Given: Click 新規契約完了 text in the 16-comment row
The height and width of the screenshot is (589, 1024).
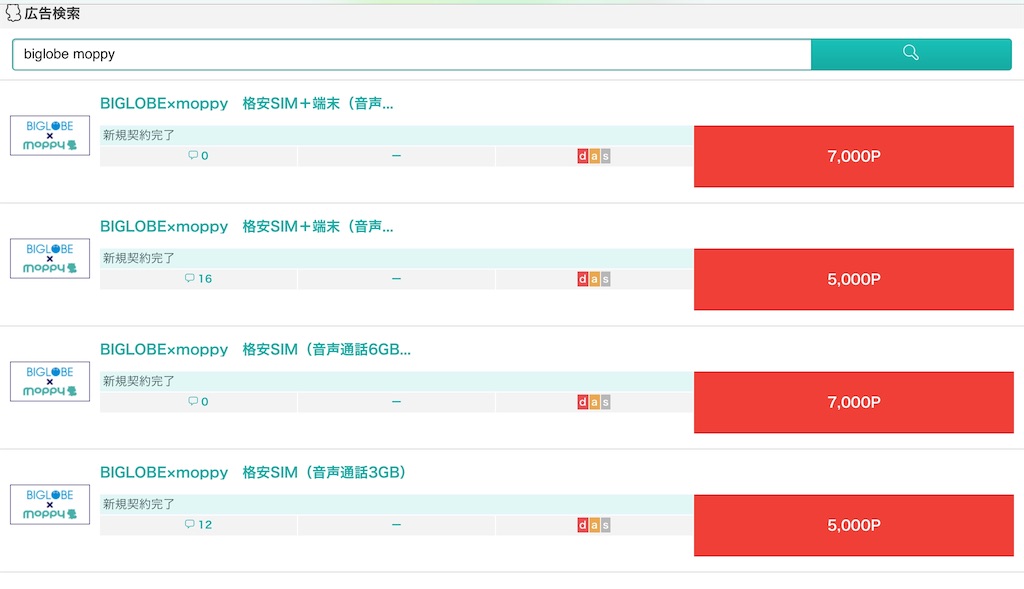Looking at the screenshot, I should 138,258.
